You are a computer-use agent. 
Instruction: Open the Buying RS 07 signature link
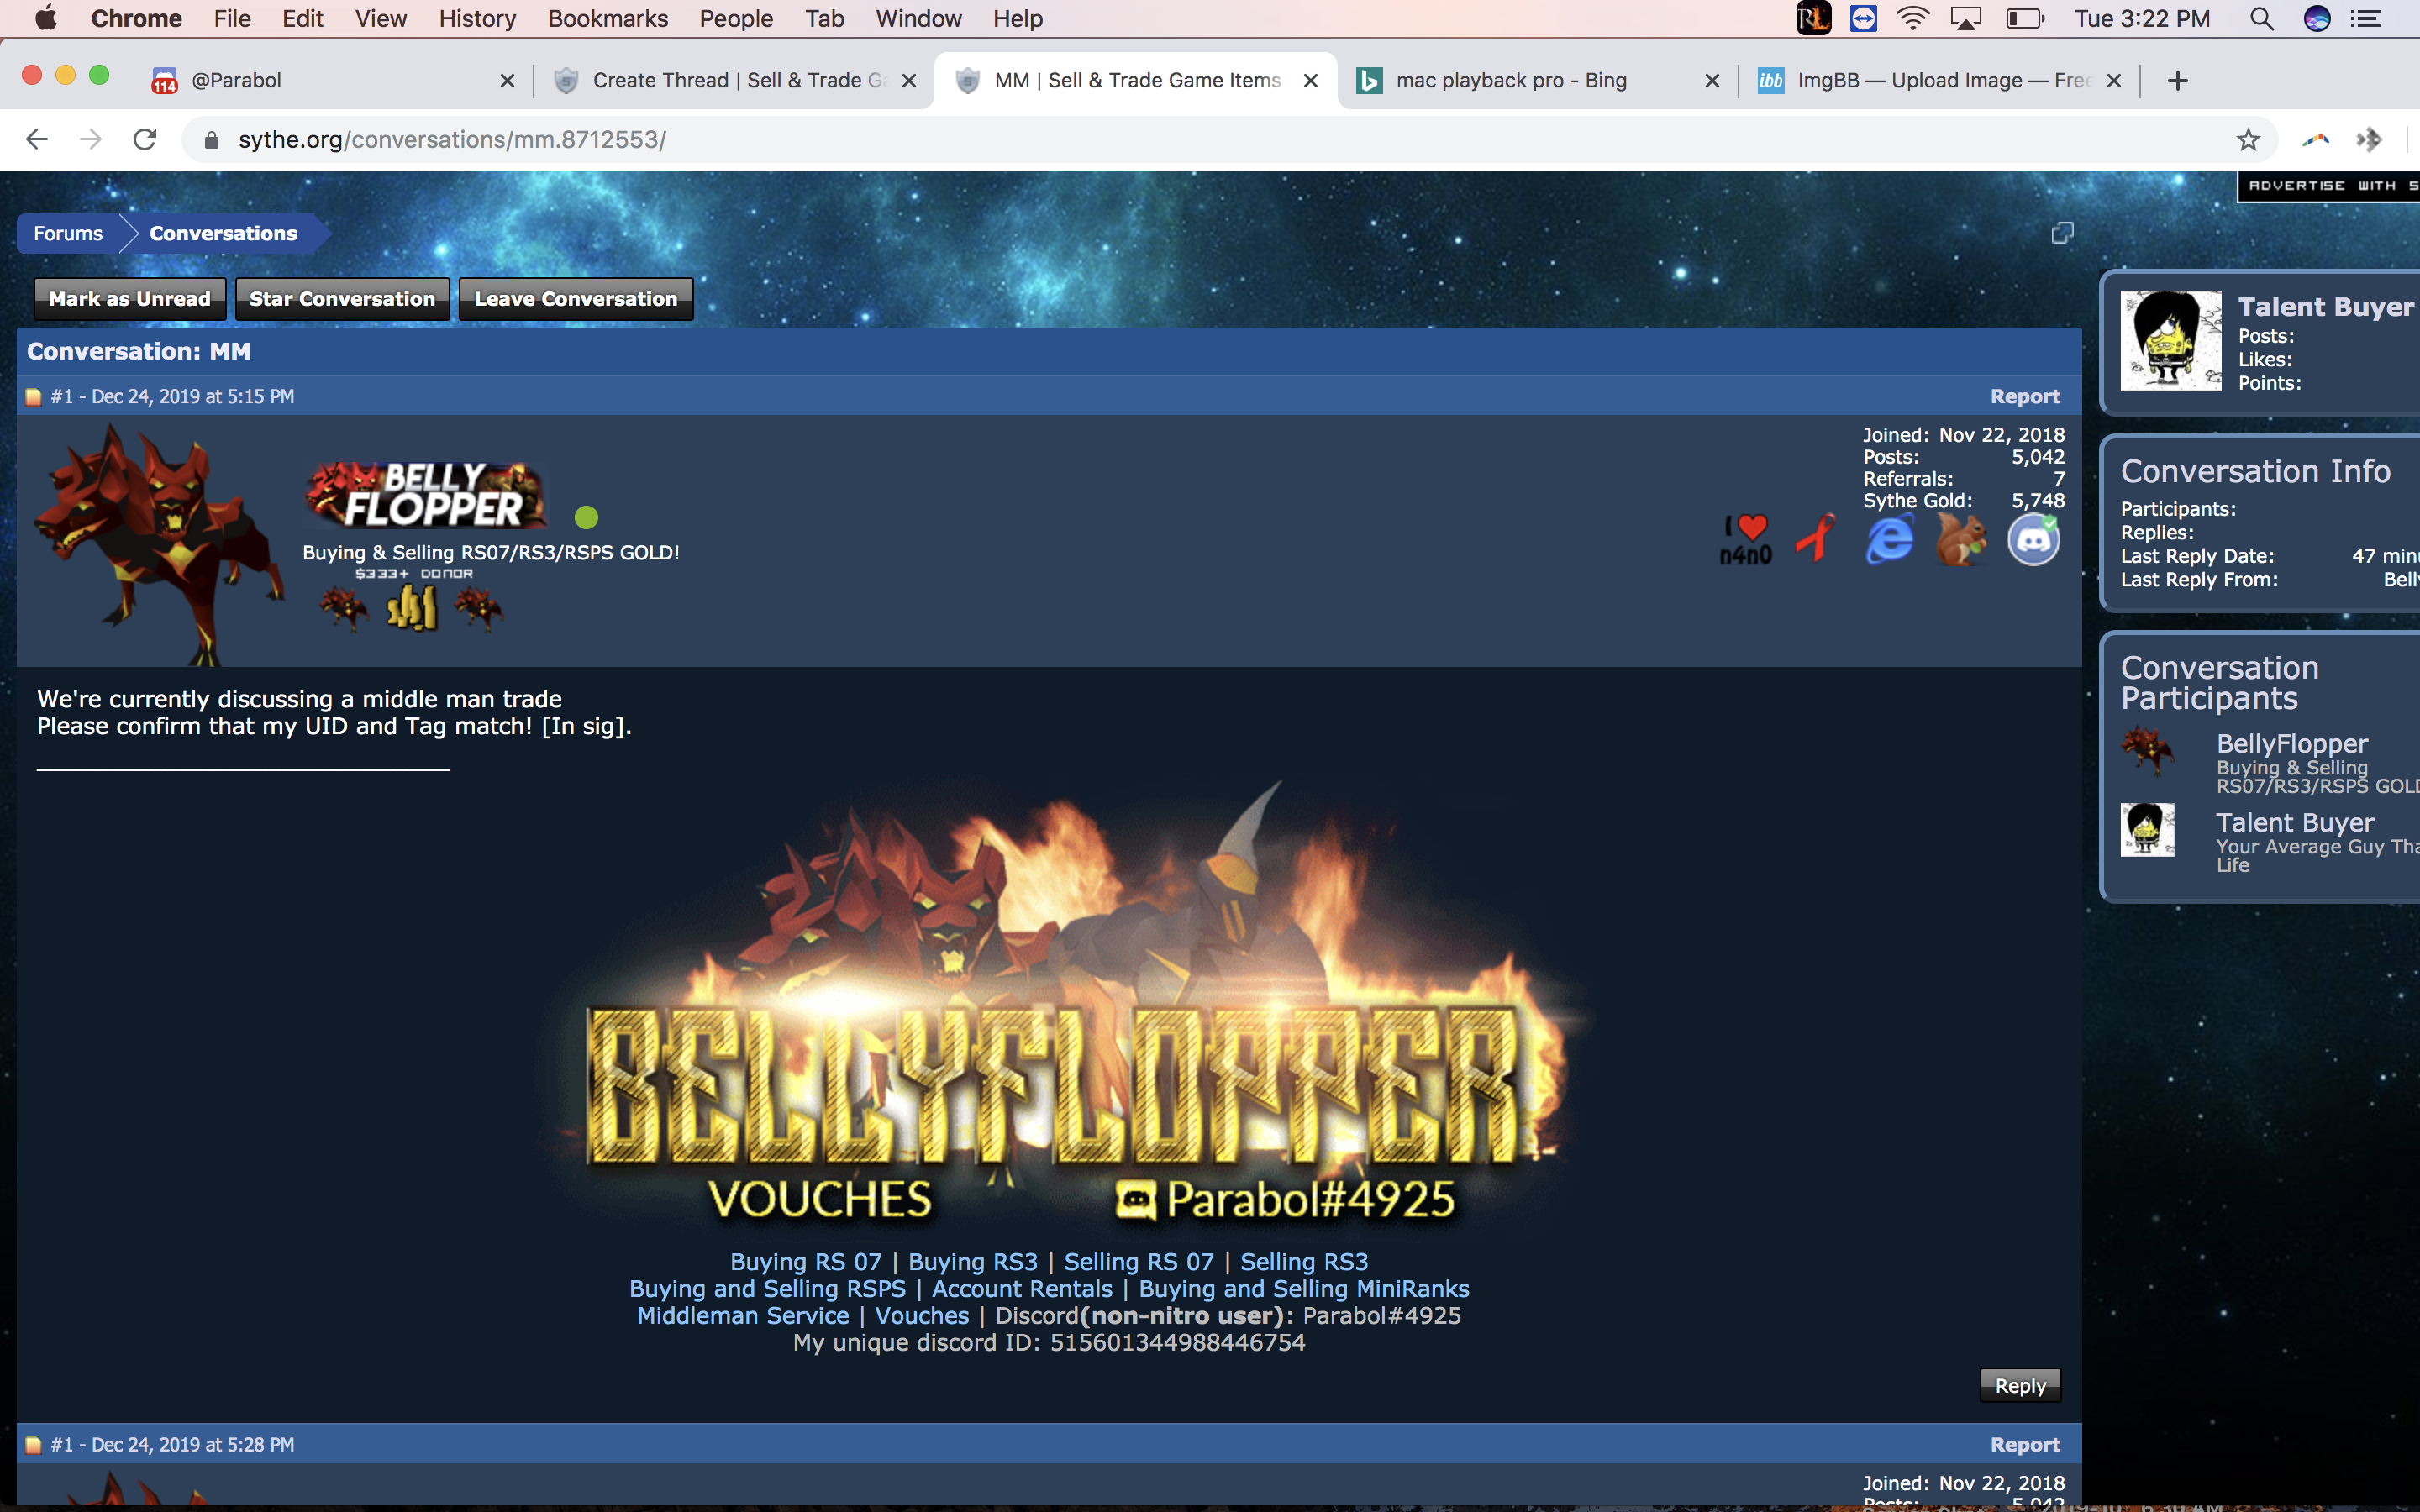click(806, 1262)
